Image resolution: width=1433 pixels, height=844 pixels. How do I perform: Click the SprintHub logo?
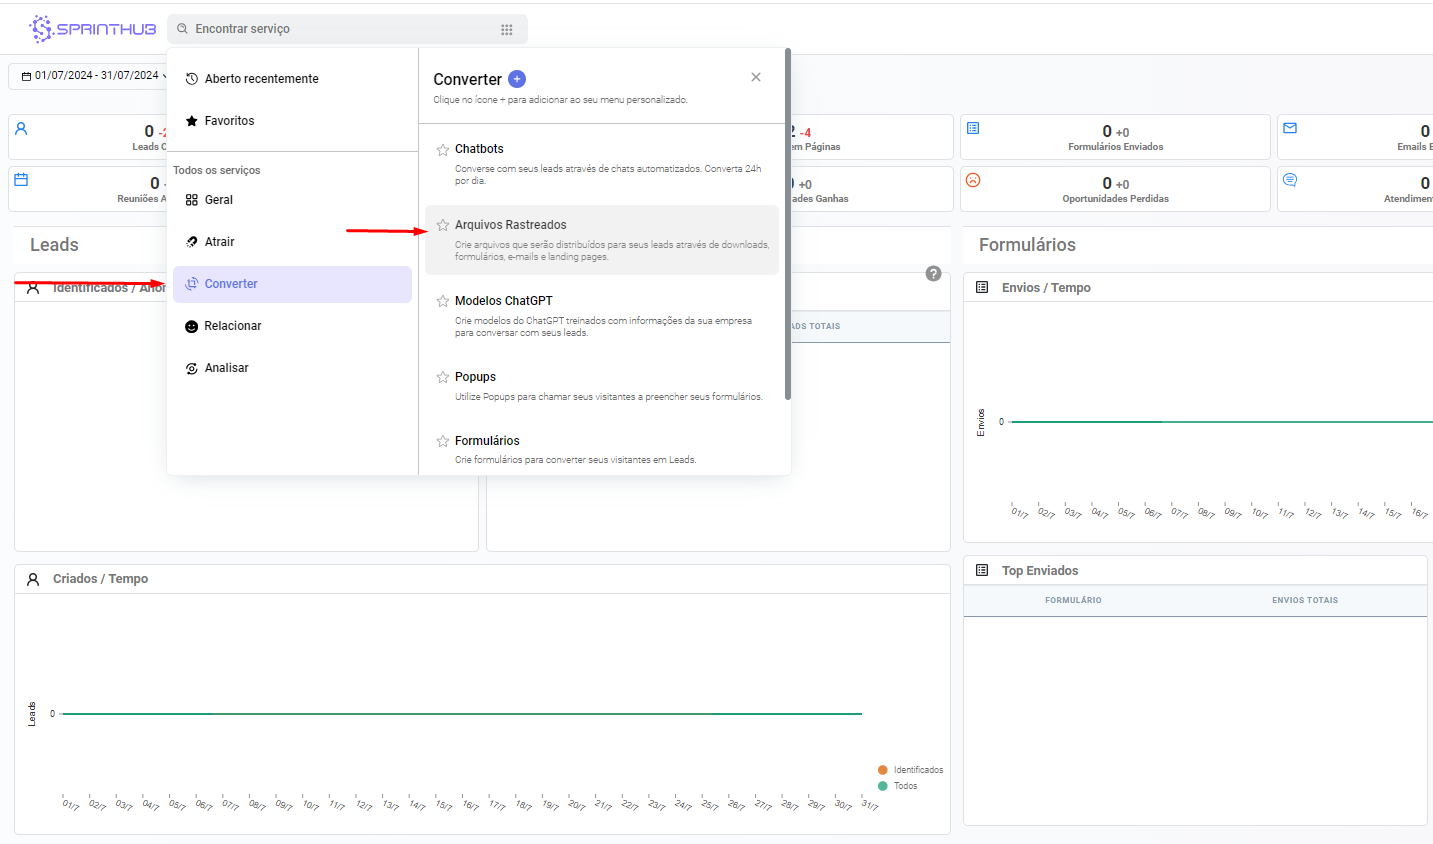coord(93,29)
